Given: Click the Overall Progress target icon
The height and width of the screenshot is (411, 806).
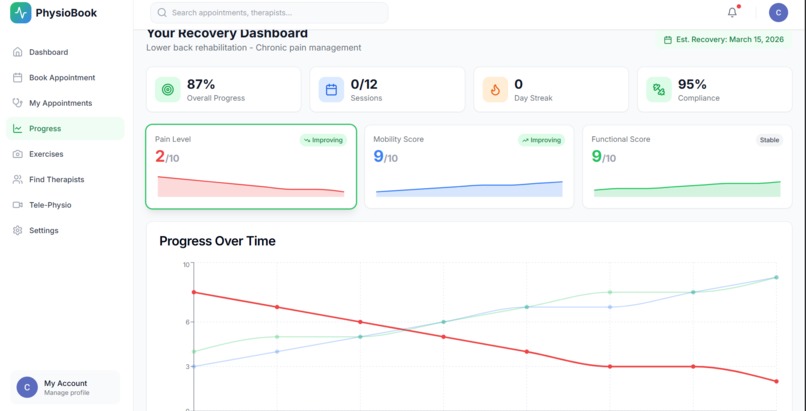Looking at the screenshot, I should pyautogui.click(x=168, y=89).
